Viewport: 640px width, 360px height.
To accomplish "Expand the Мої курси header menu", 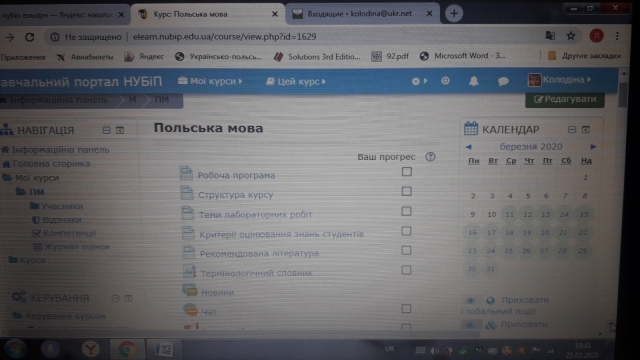I will pyautogui.click(x=210, y=81).
